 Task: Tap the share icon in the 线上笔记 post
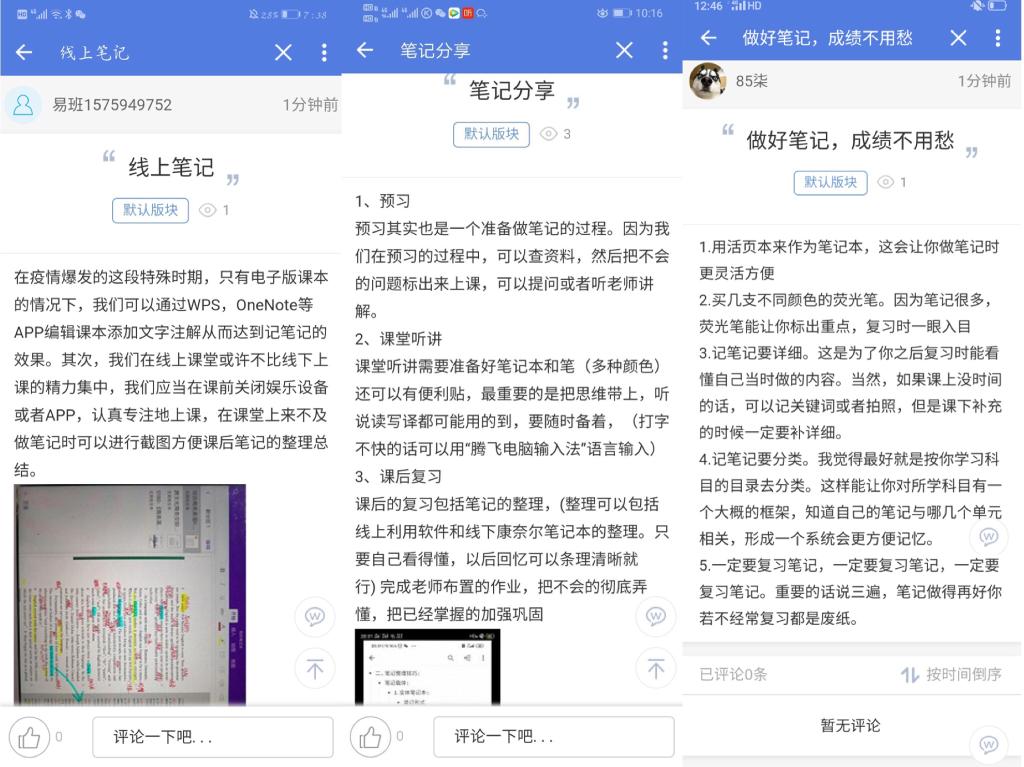click(314, 617)
